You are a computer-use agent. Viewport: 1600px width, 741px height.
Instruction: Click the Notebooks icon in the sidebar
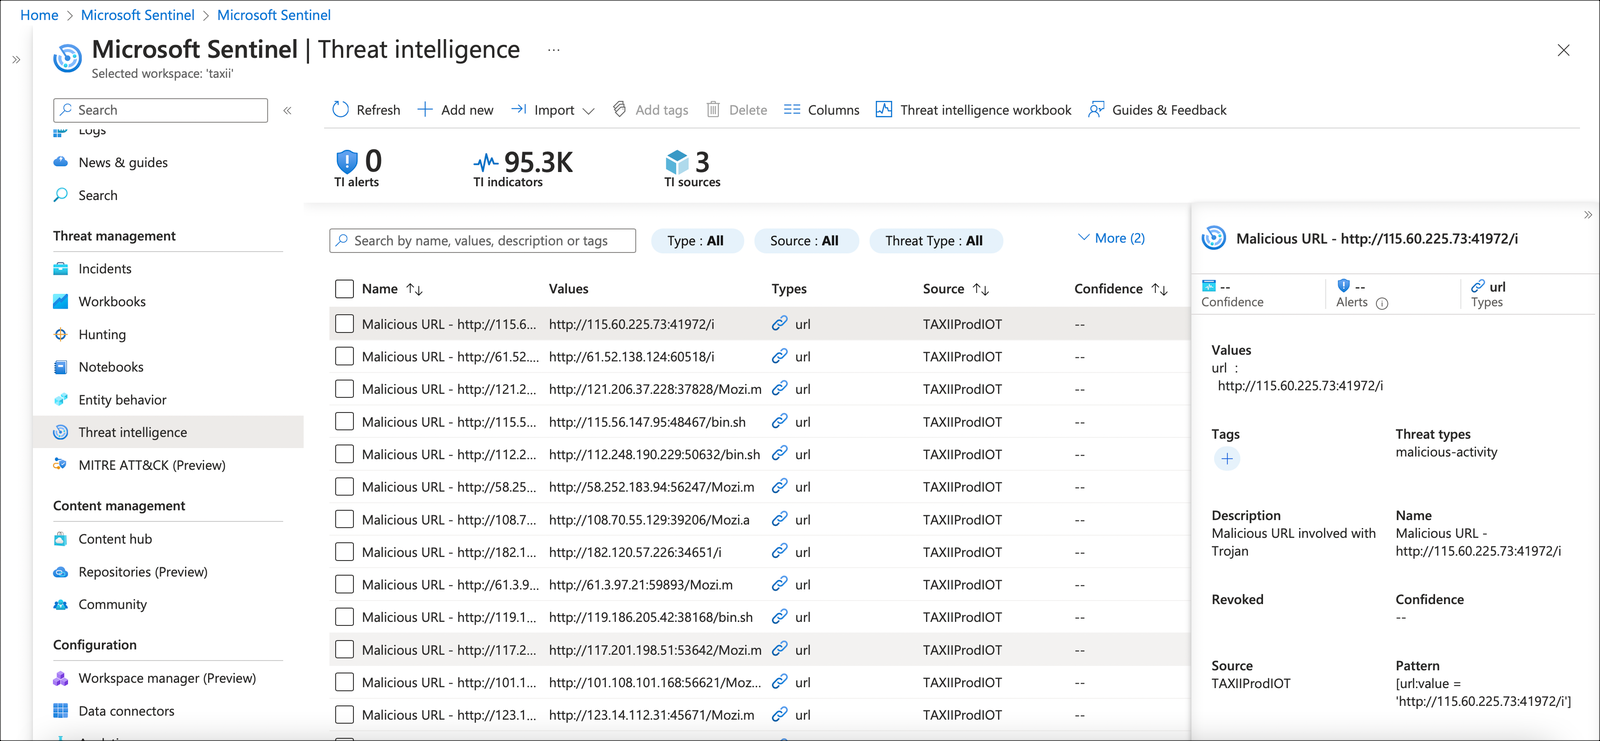pyautogui.click(x=61, y=367)
